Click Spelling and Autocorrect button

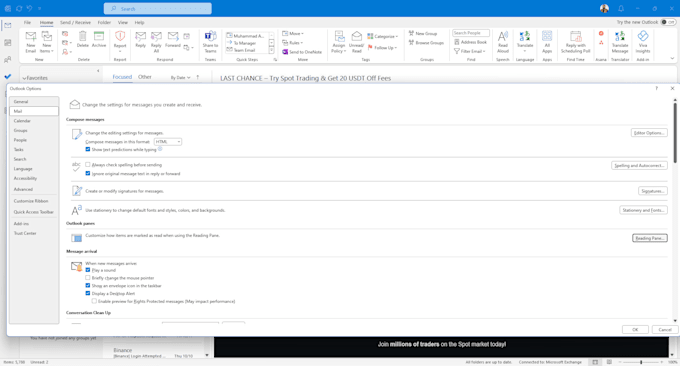click(x=639, y=165)
